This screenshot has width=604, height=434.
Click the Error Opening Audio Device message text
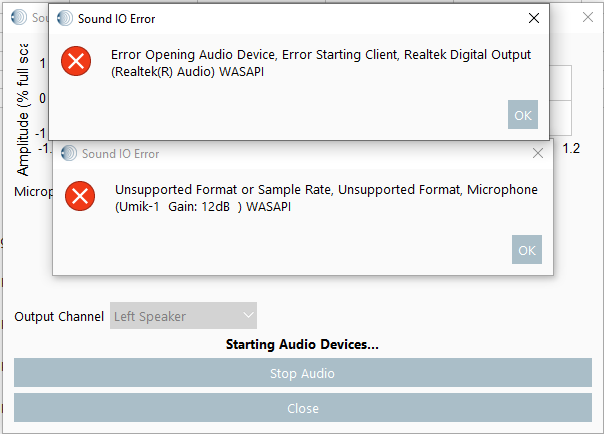[x=320, y=63]
